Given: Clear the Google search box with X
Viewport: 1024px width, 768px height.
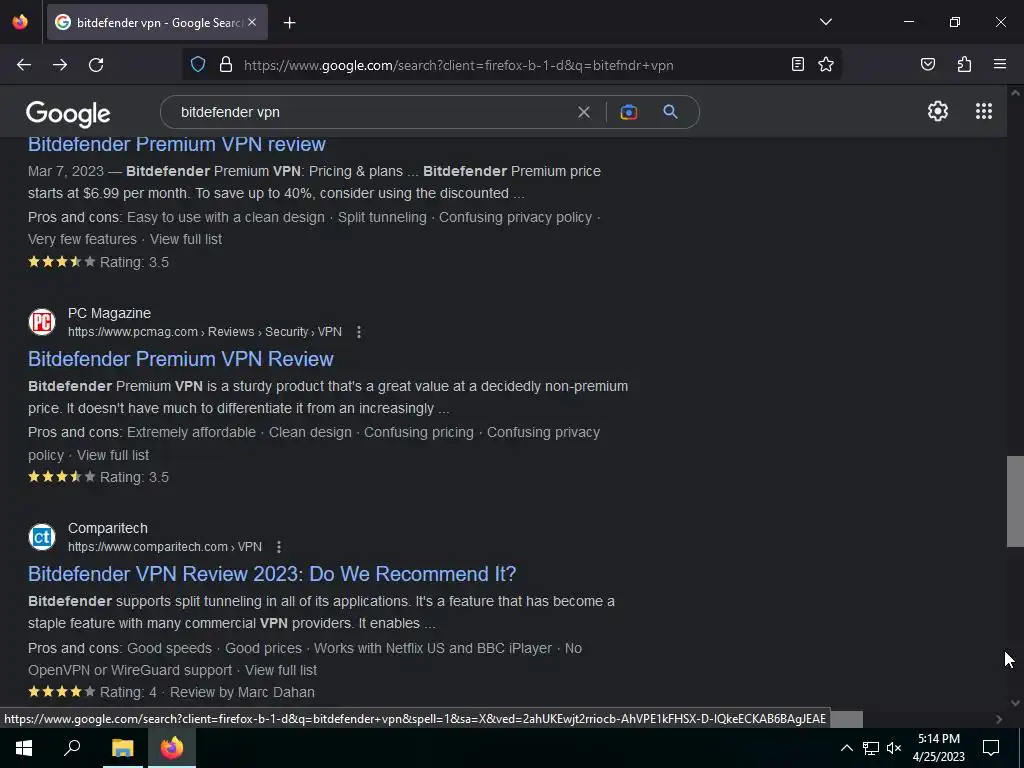Looking at the screenshot, I should pyautogui.click(x=584, y=112).
